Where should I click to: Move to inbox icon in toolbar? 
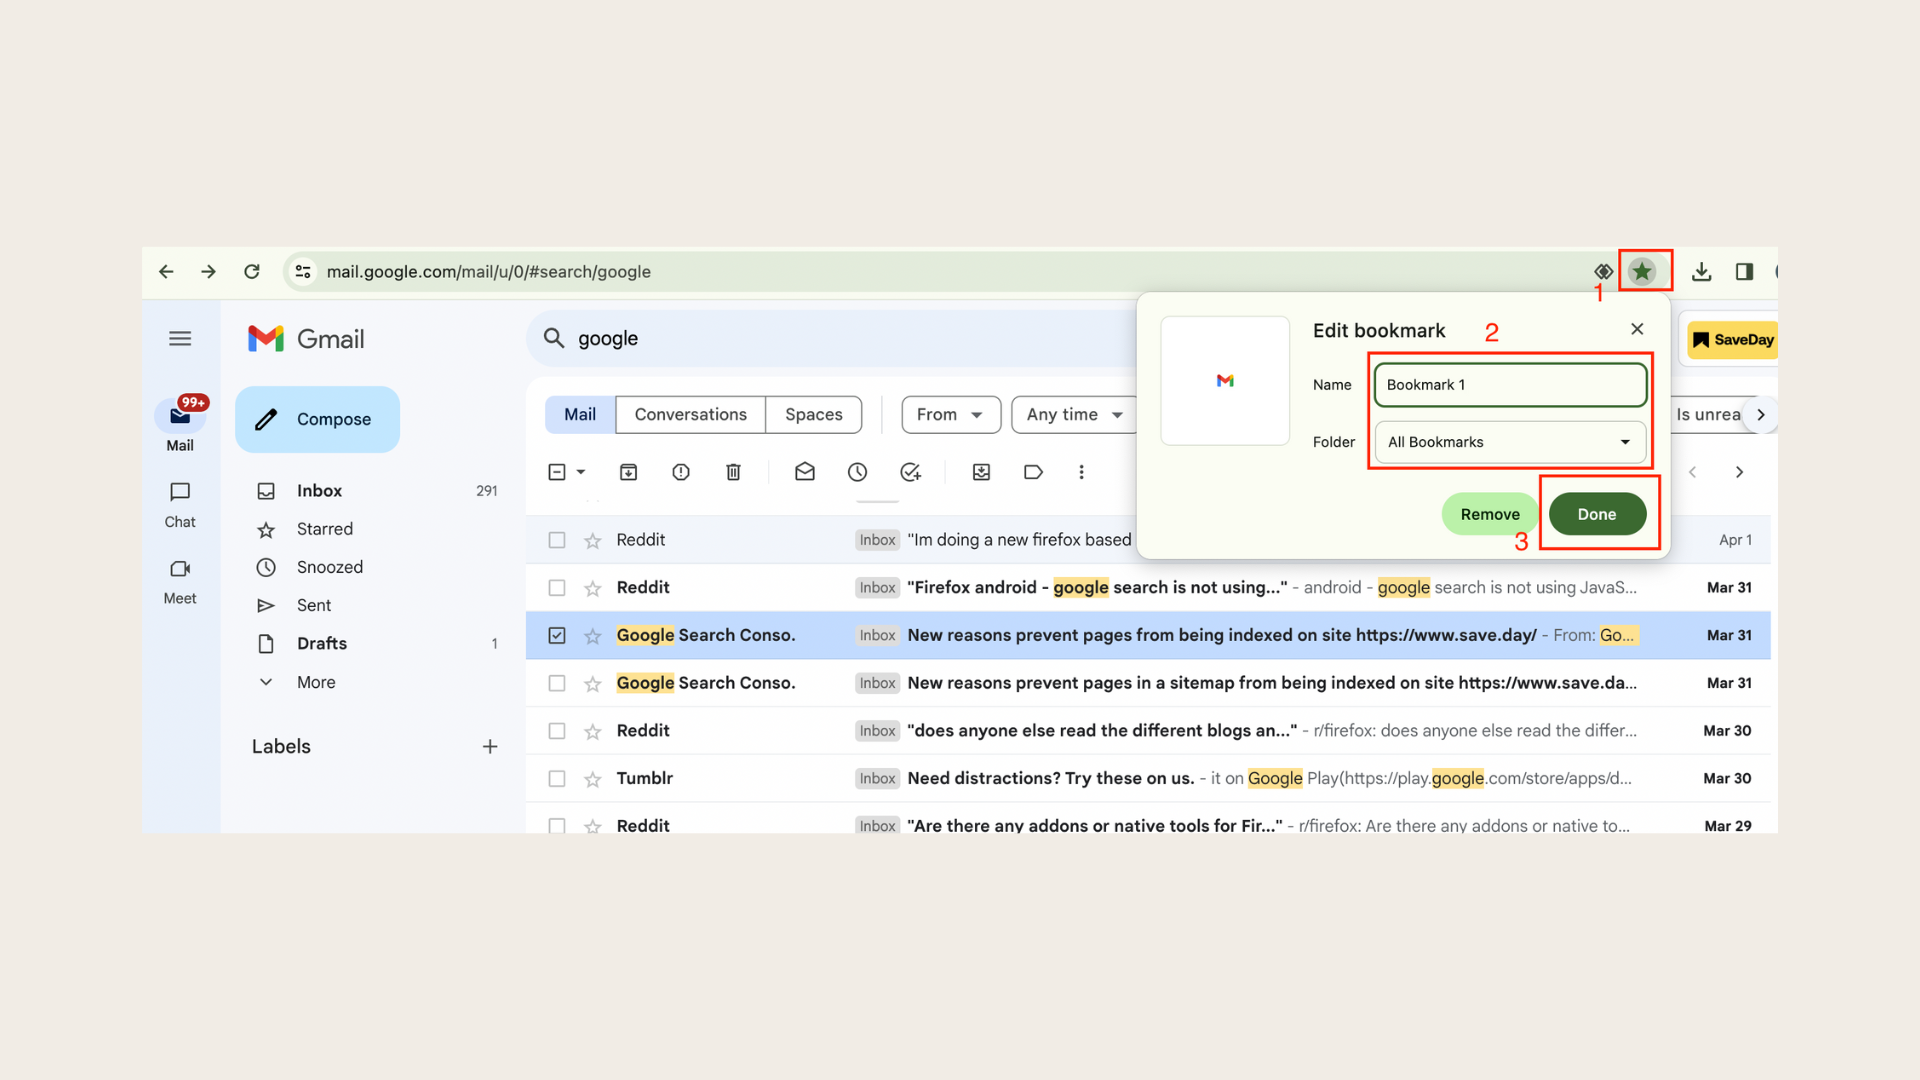(982, 472)
